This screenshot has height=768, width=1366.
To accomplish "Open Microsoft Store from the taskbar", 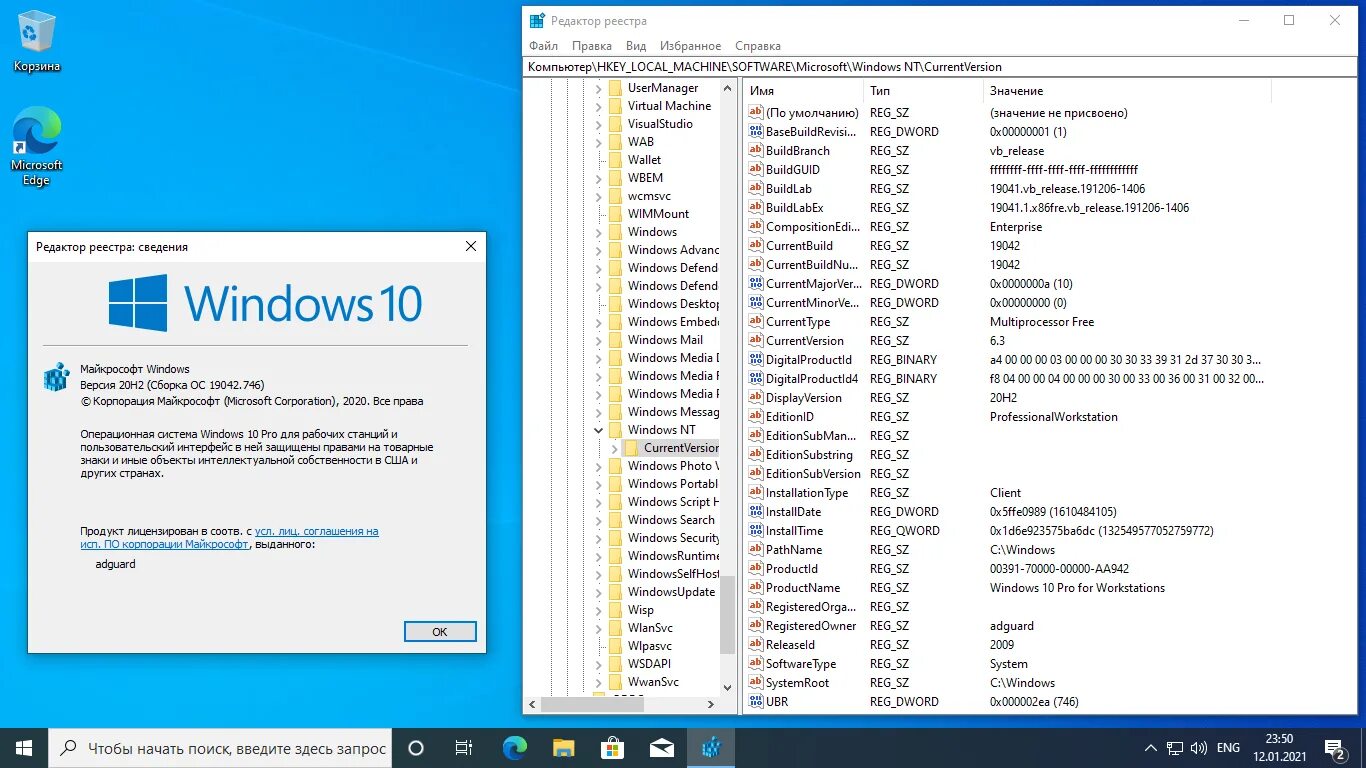I will point(612,748).
